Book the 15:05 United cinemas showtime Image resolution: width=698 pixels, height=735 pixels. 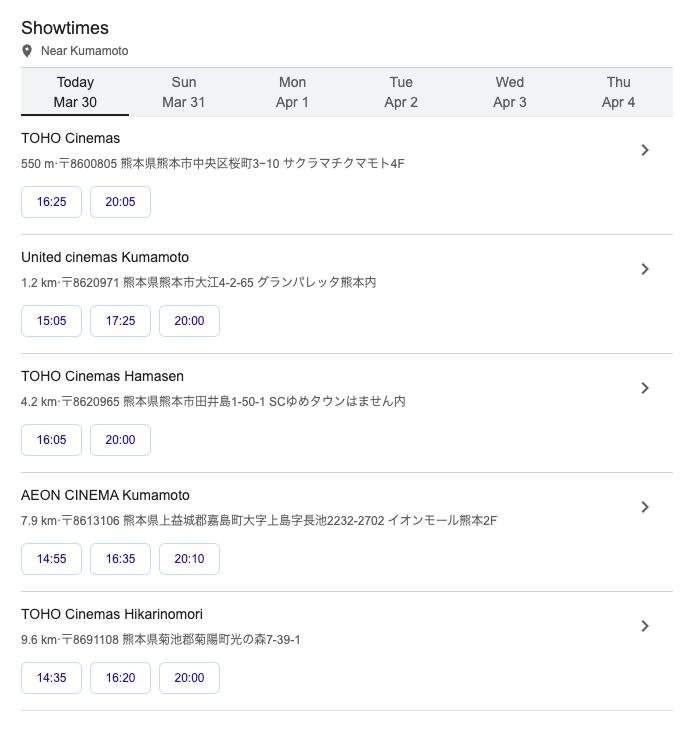(x=51, y=321)
